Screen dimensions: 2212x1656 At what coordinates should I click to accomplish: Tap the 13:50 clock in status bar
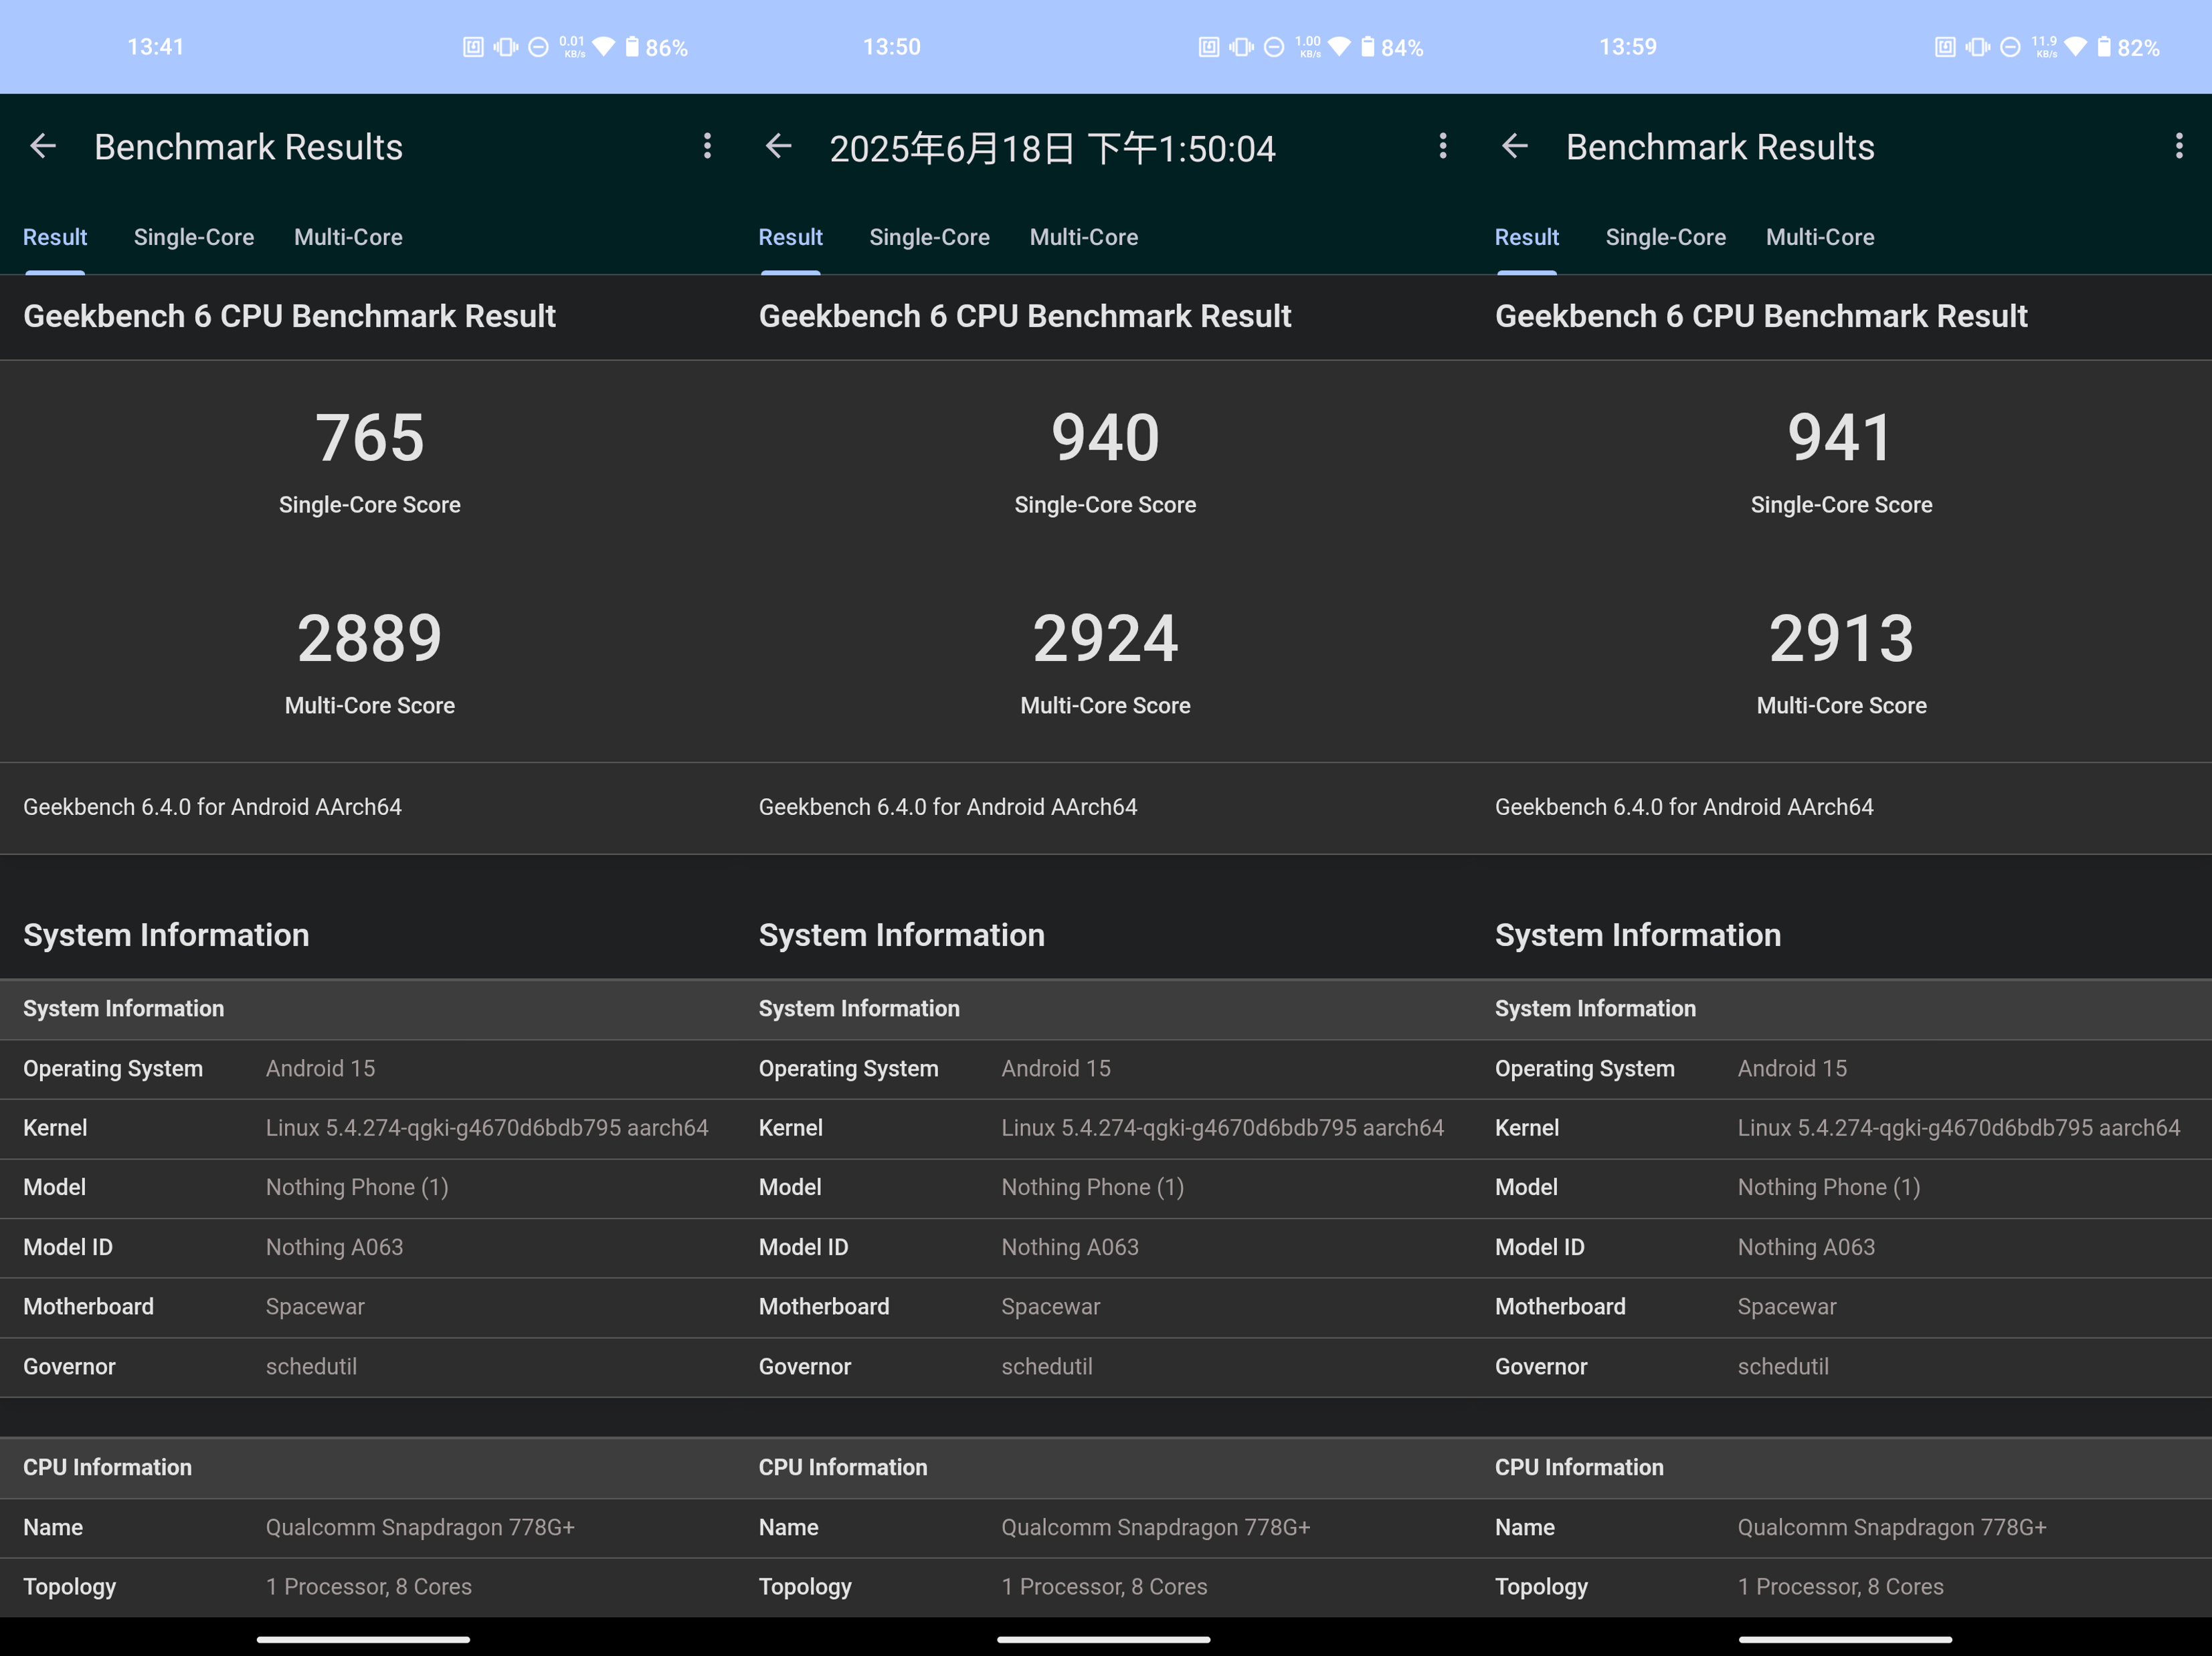coord(891,47)
